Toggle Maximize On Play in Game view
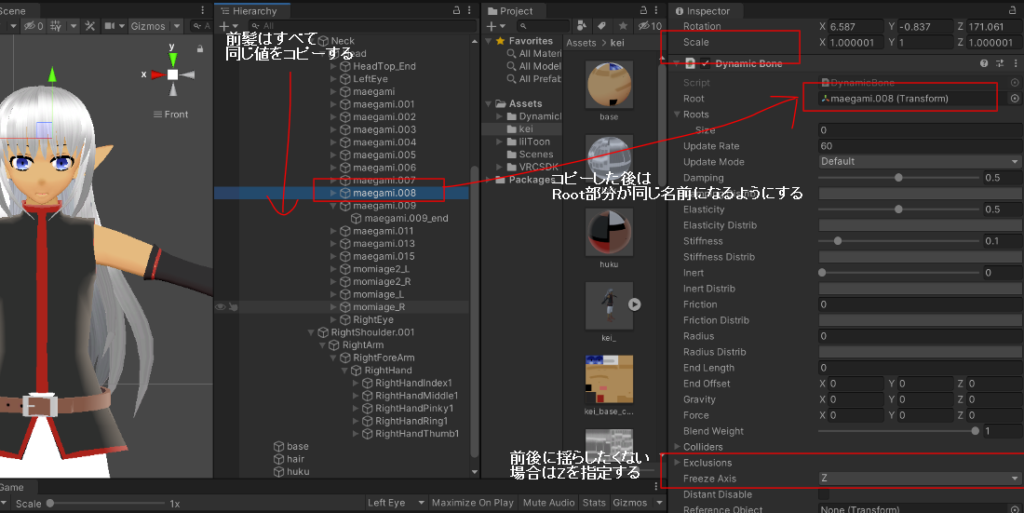The width and height of the screenshot is (1024, 513). click(472, 503)
